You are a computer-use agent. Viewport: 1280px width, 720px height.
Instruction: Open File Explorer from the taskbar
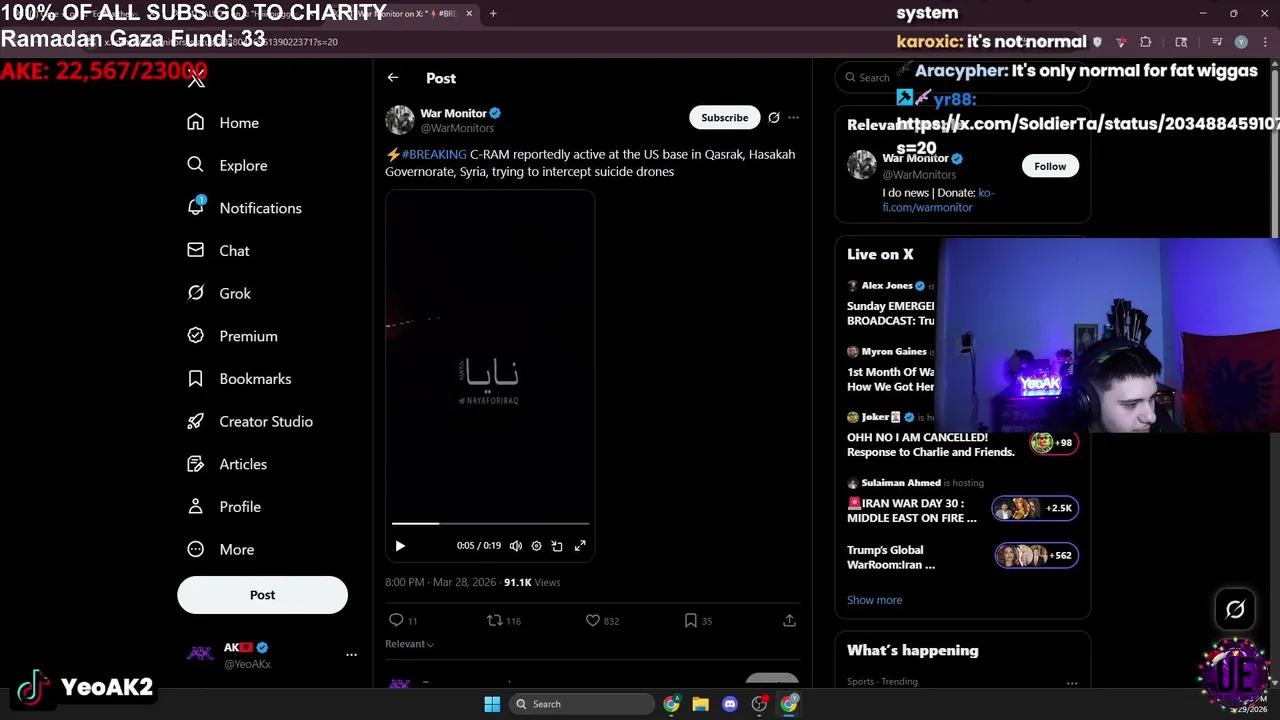(700, 704)
